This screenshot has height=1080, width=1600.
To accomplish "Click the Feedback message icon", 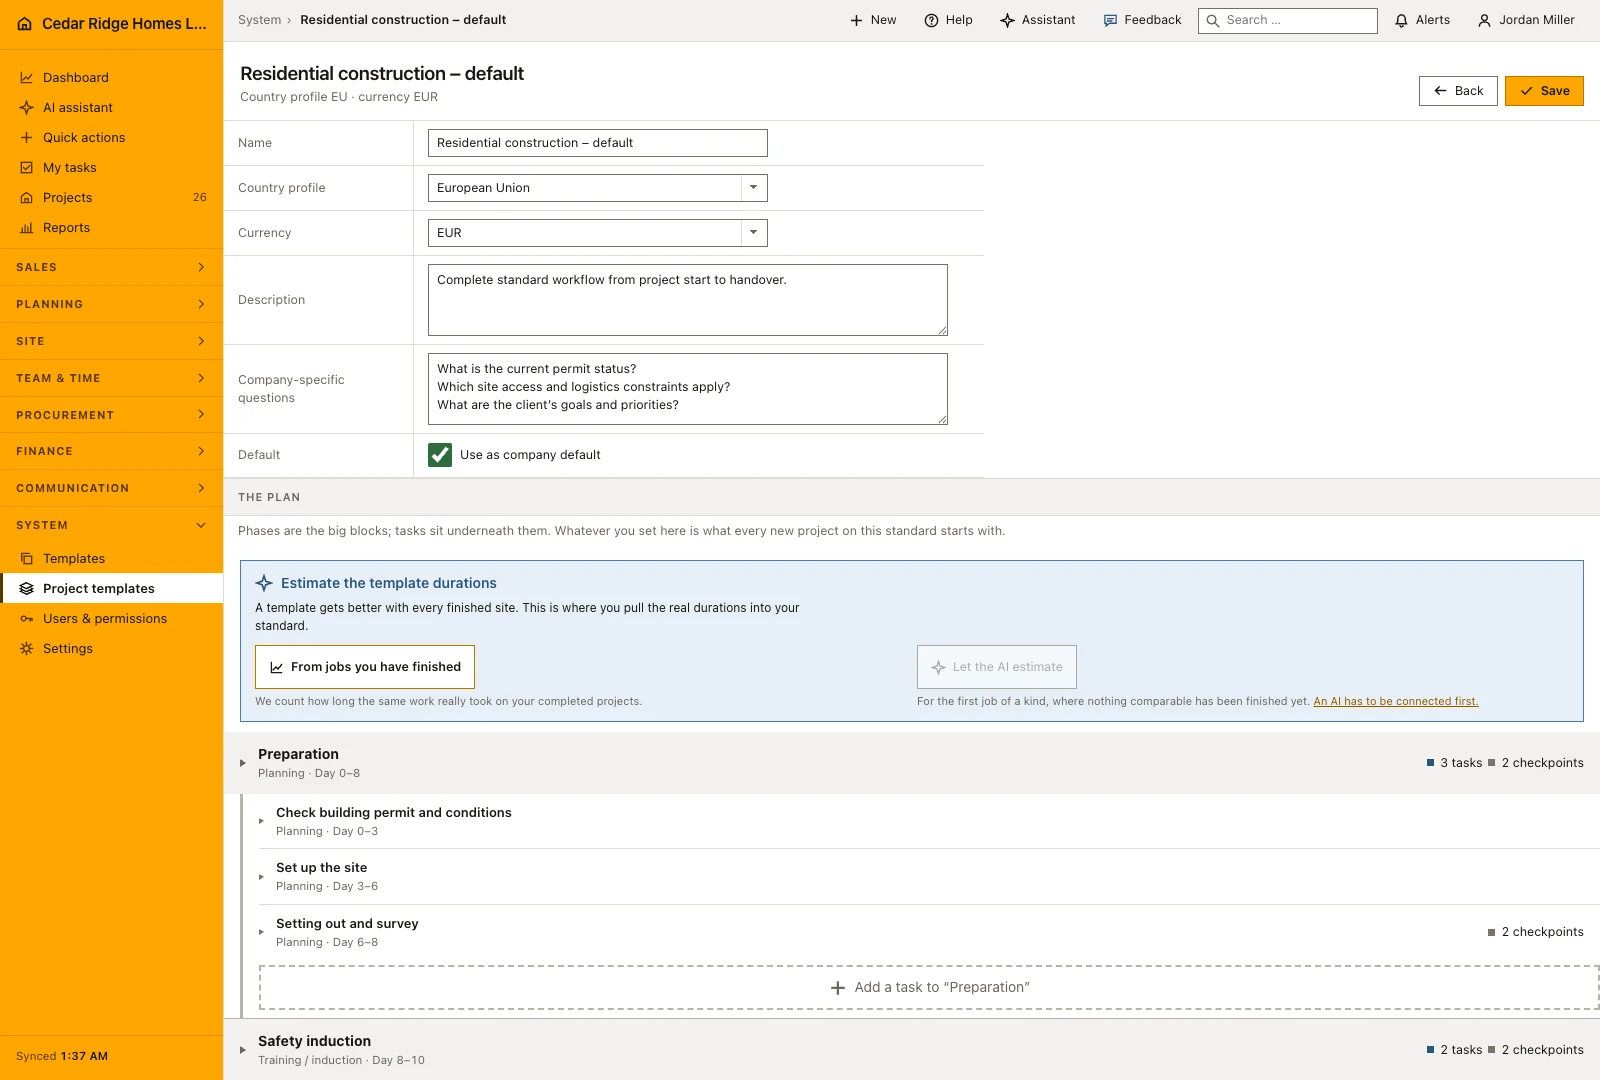I will 1110,21.
